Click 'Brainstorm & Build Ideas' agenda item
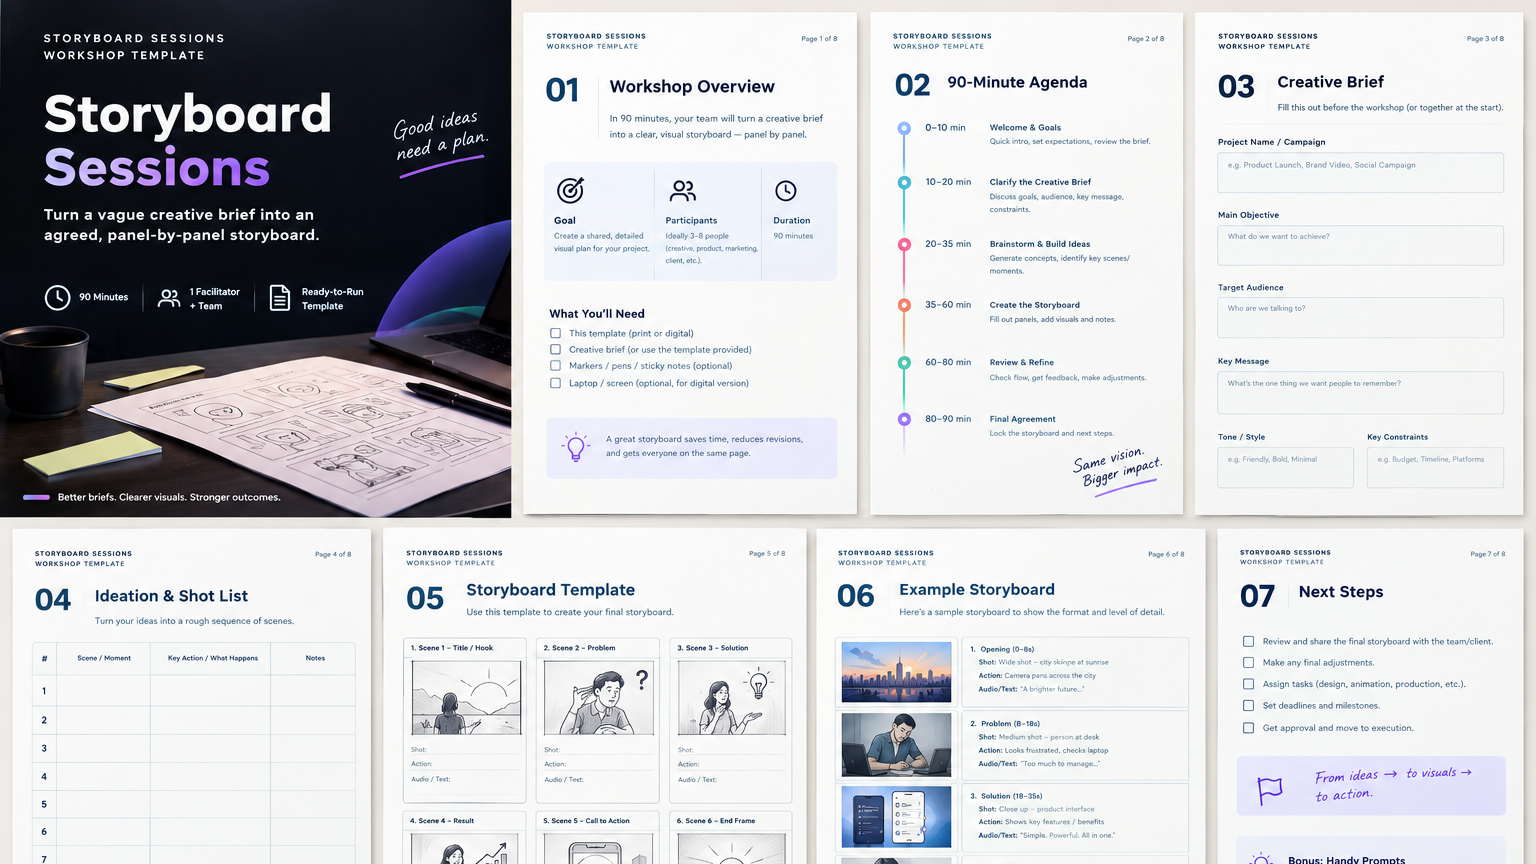This screenshot has height=864, width=1536. click(x=1040, y=244)
